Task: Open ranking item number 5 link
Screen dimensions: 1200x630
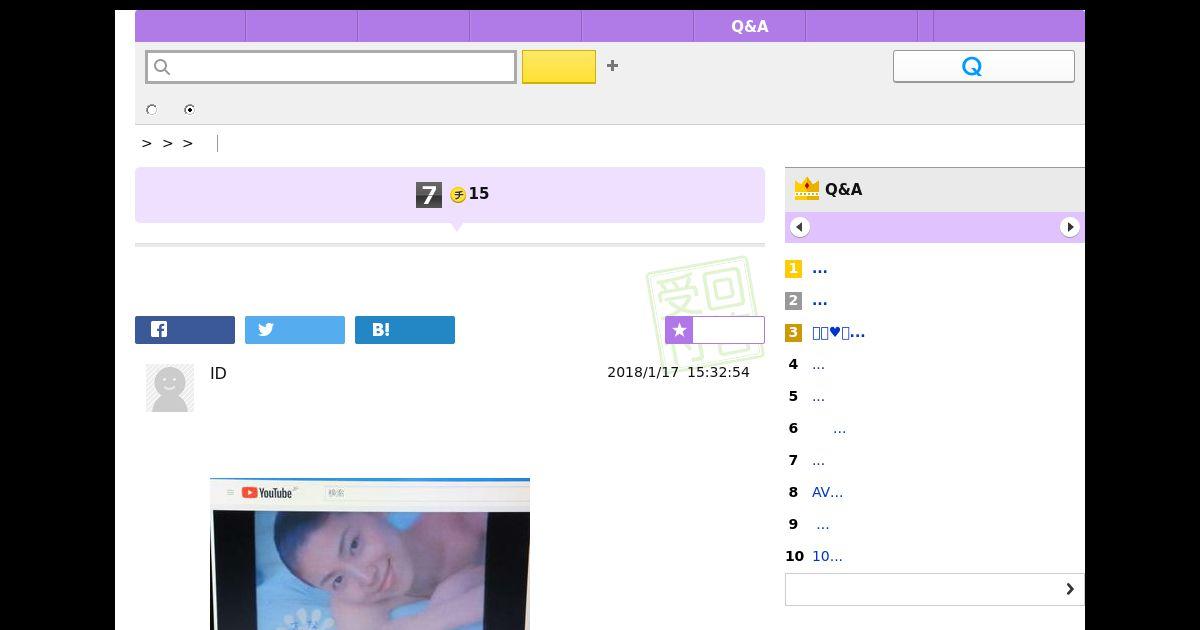Action: 818,397
